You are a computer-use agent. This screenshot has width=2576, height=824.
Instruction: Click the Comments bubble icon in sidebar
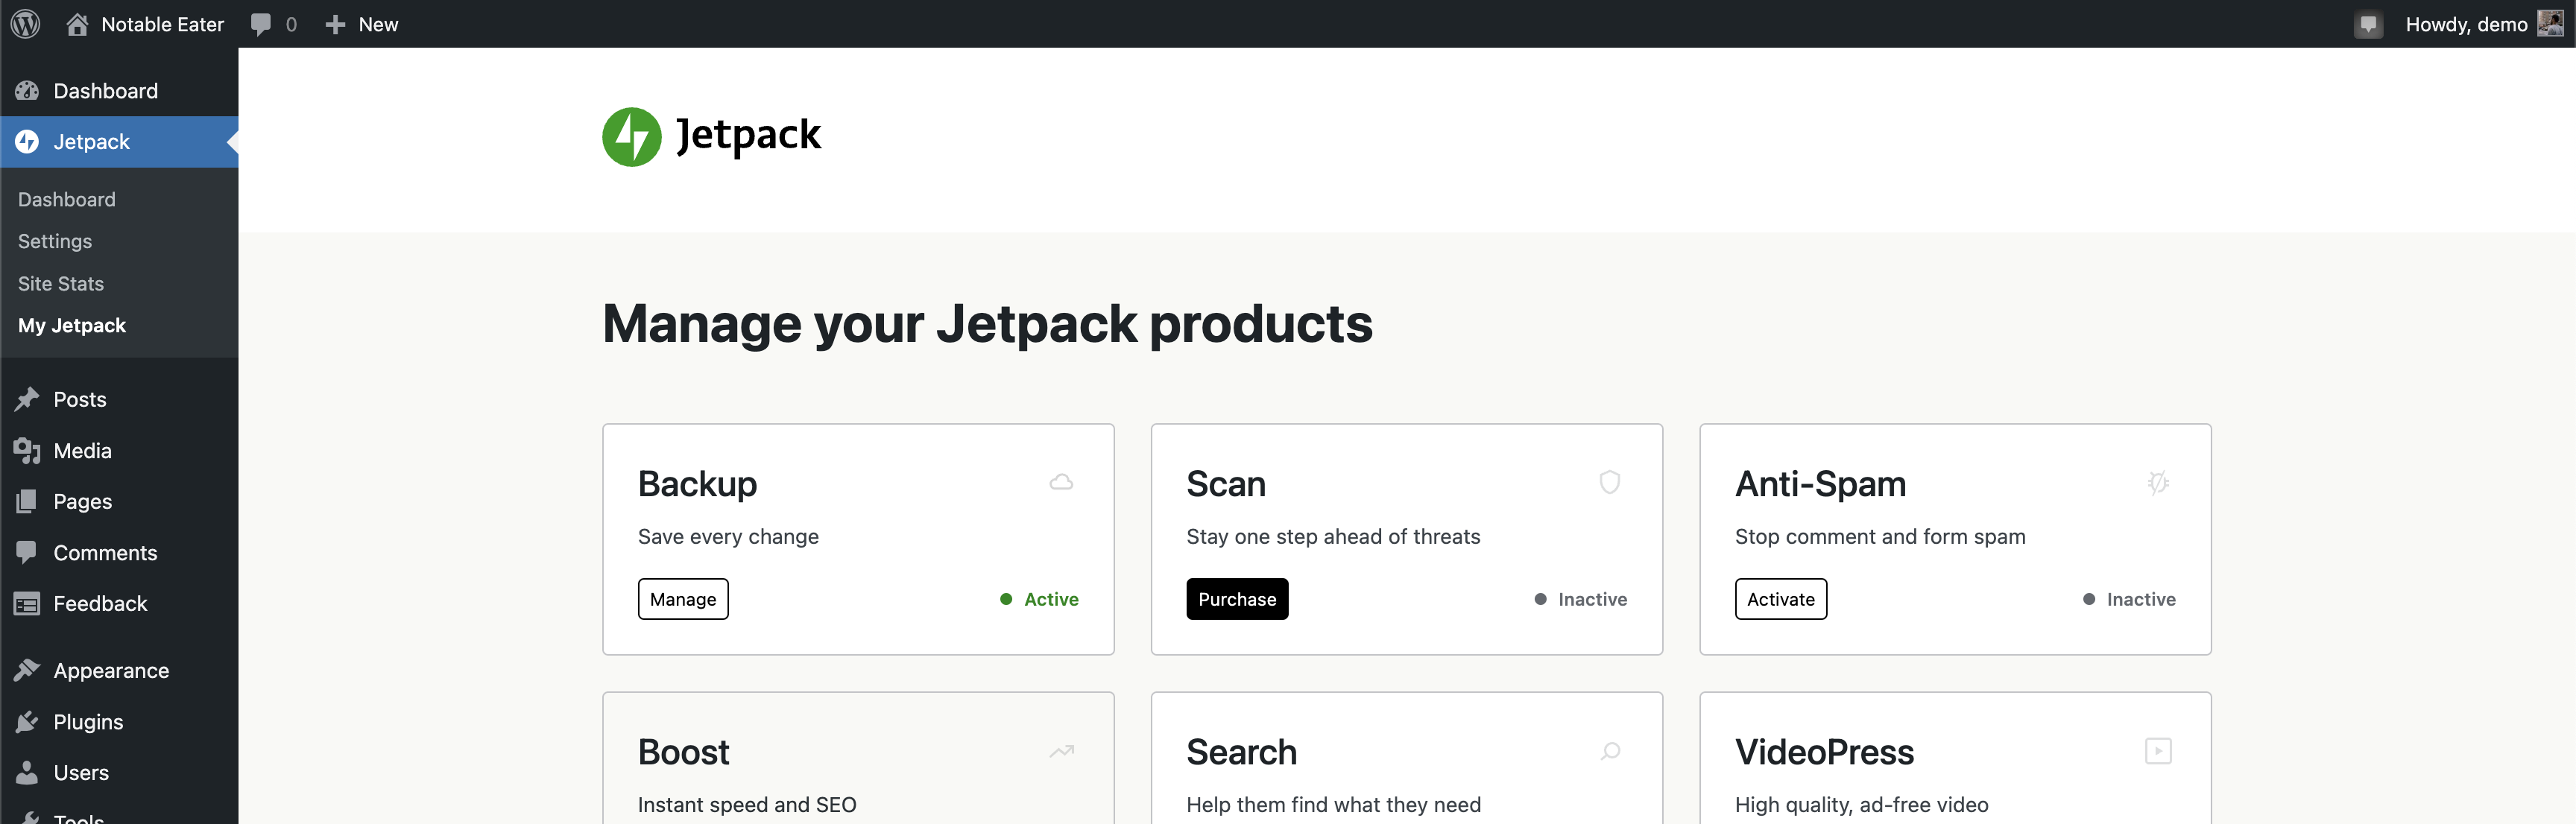coord(27,552)
